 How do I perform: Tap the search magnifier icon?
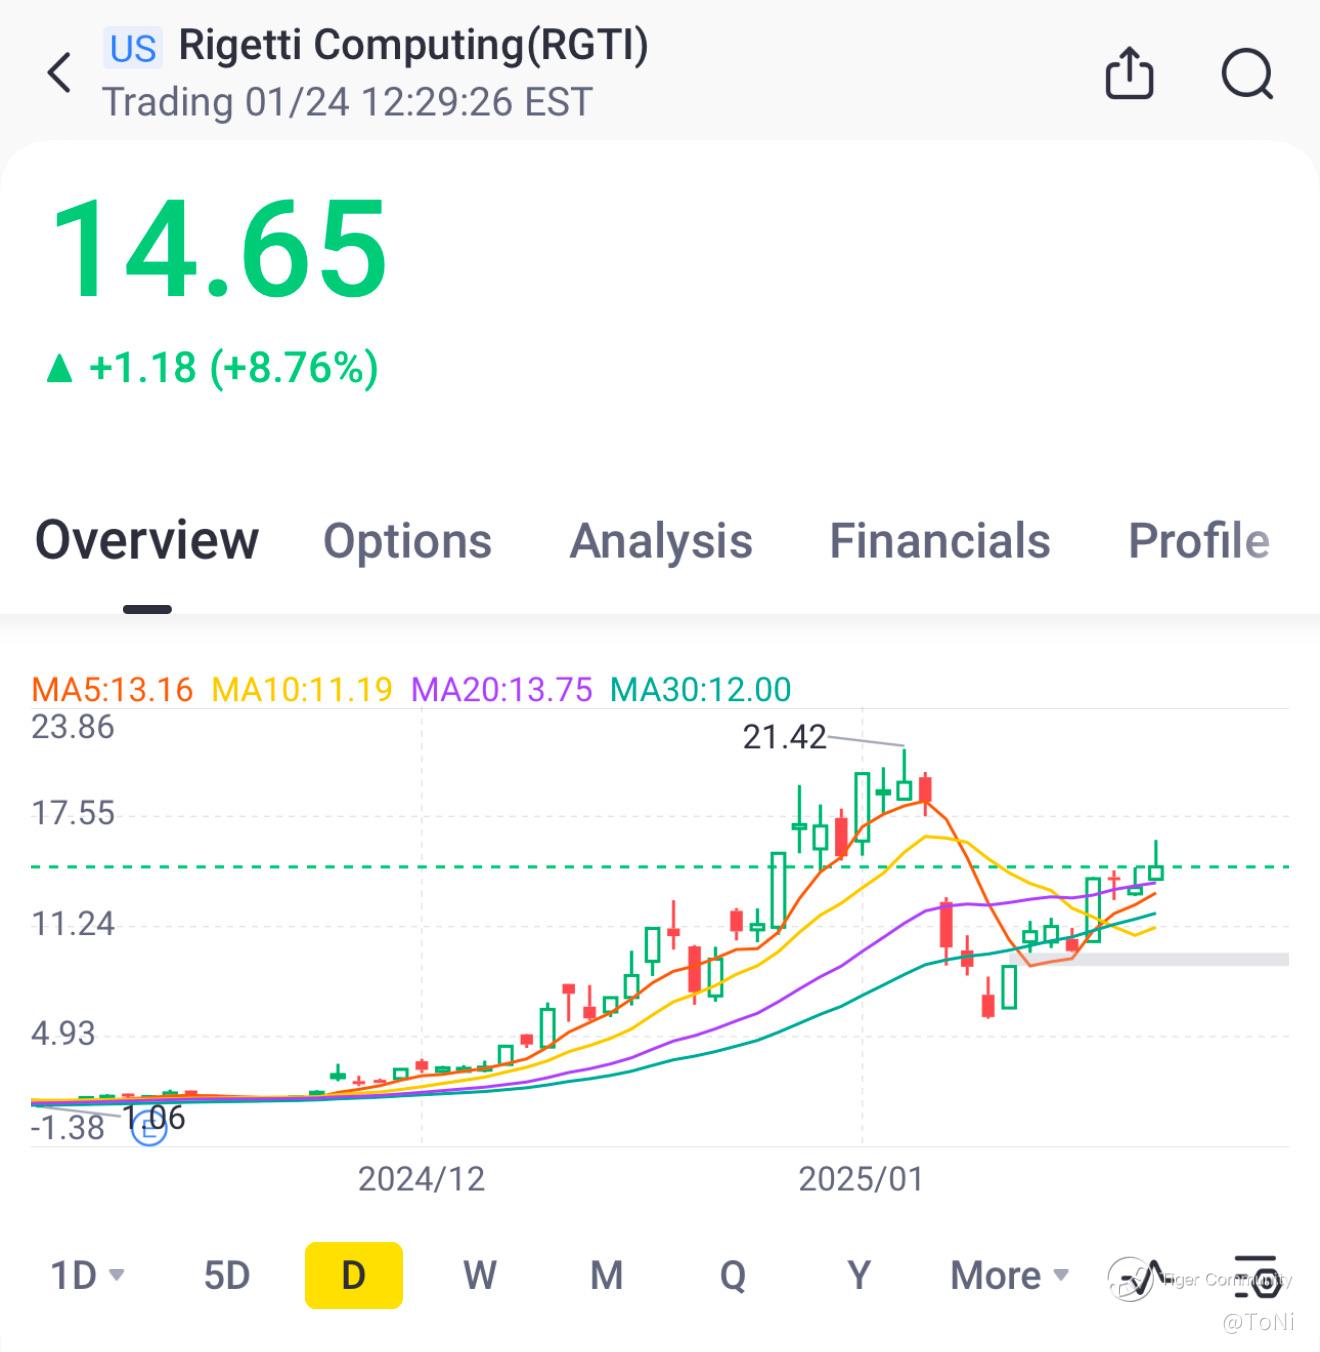click(x=1247, y=74)
